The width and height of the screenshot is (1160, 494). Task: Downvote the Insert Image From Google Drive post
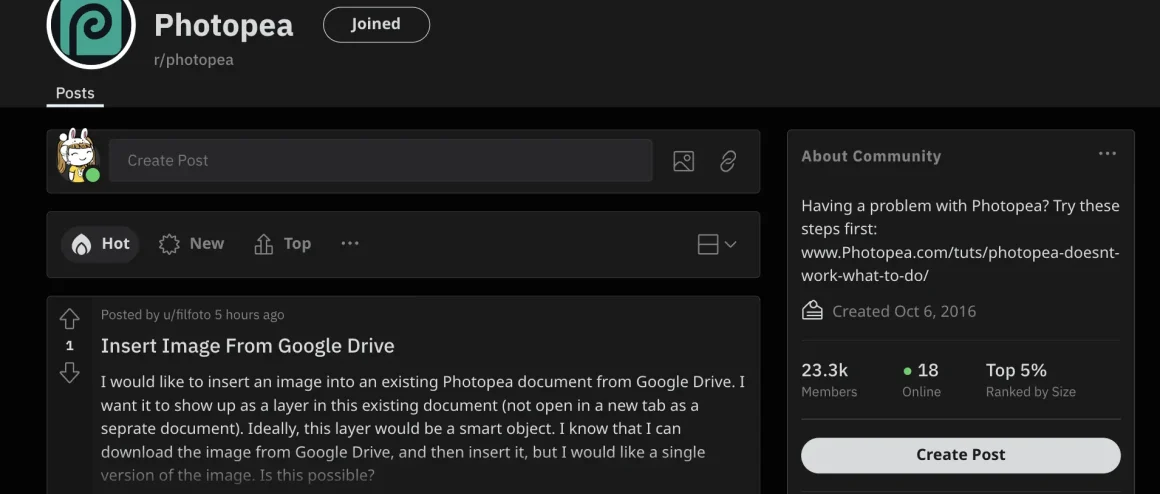(x=69, y=373)
